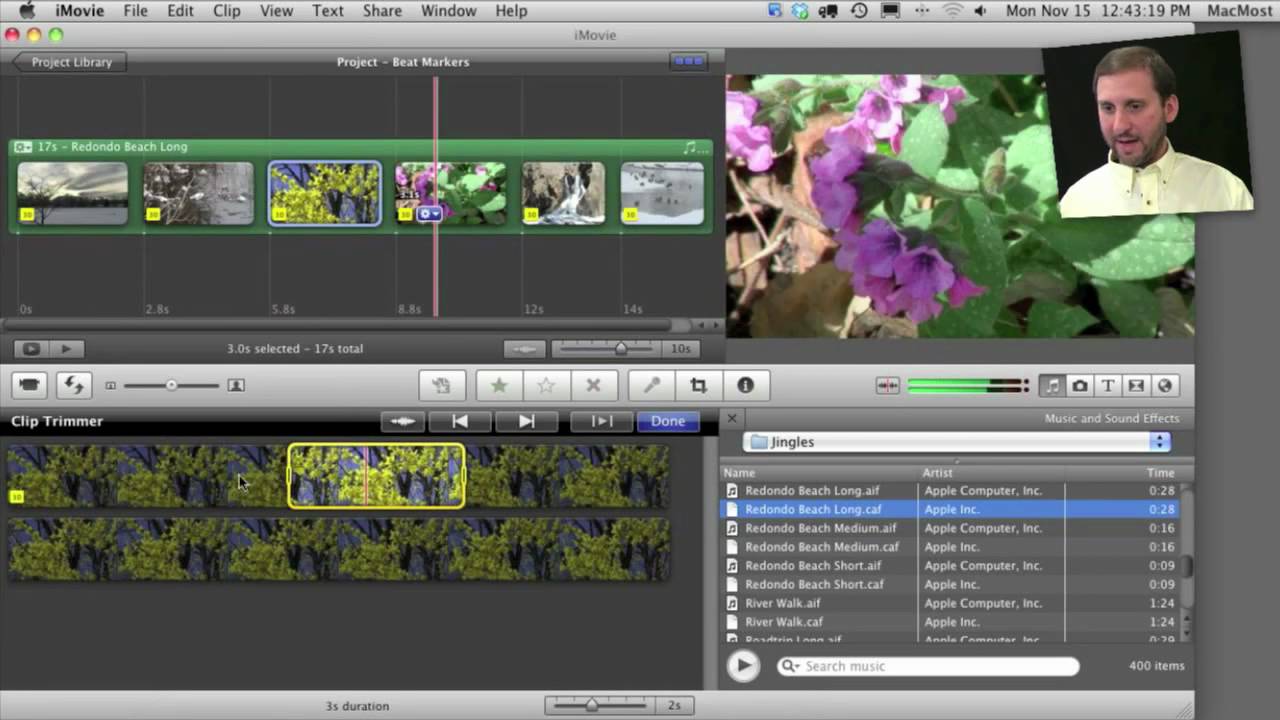The width and height of the screenshot is (1280, 720).
Task: Select "Redondo Beach Short.aif" in the list
Action: coord(950,566)
